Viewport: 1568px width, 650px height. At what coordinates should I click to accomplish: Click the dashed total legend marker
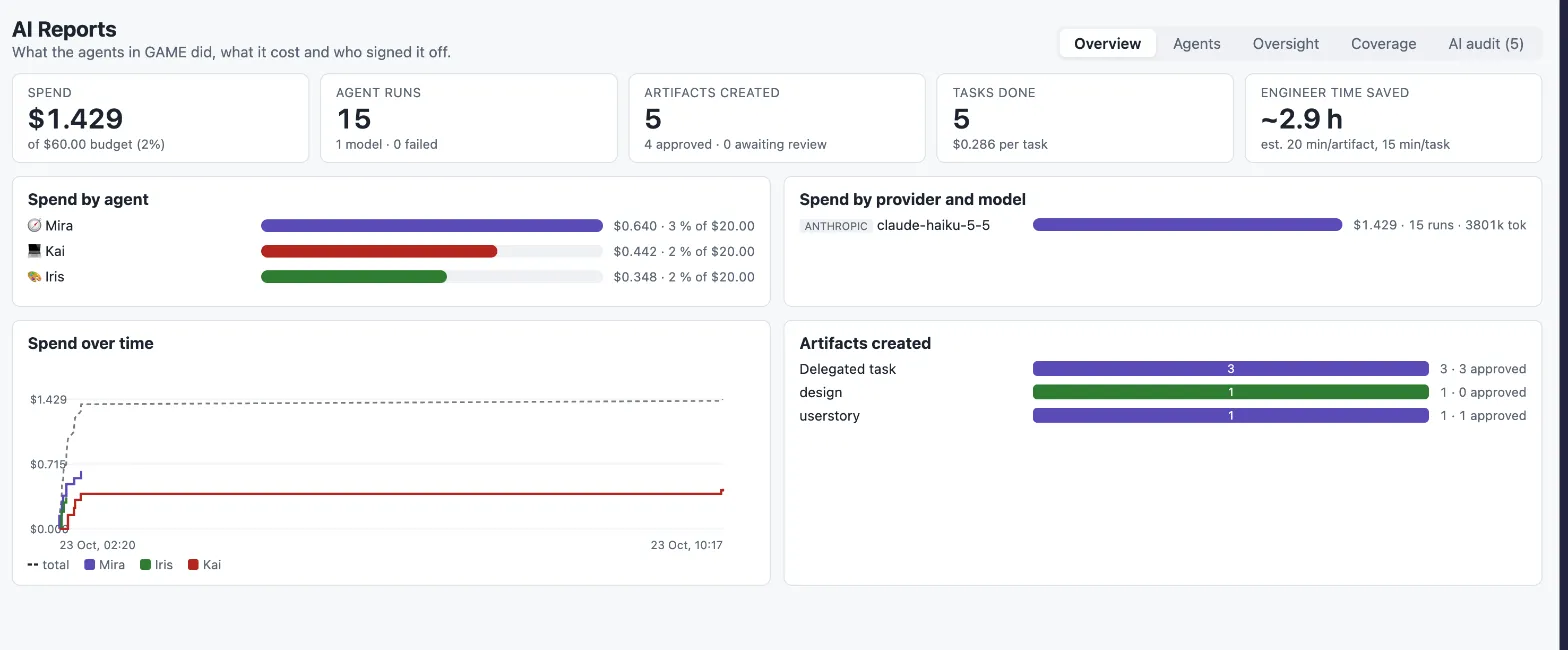click(x=33, y=565)
